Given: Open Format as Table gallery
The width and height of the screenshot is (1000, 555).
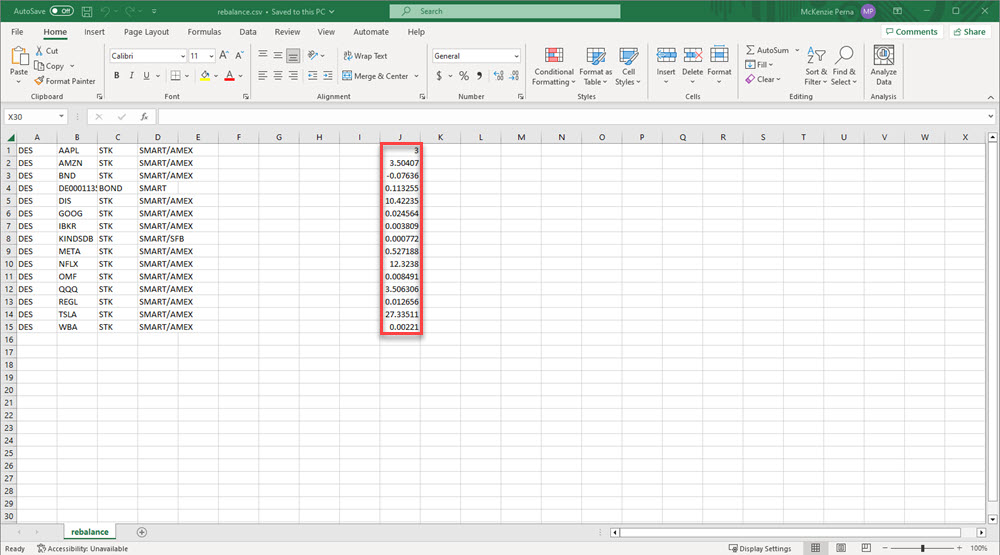Looking at the screenshot, I should click(x=596, y=66).
